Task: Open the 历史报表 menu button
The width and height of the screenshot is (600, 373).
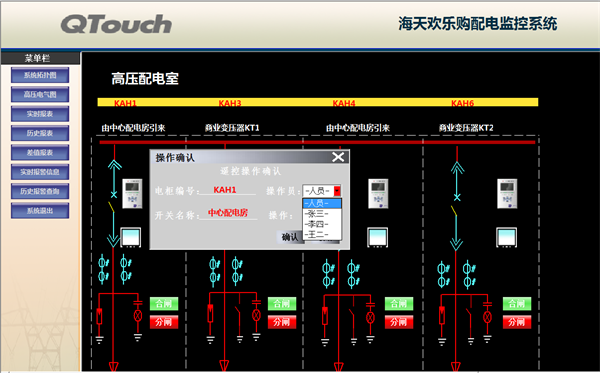Action: (40, 133)
